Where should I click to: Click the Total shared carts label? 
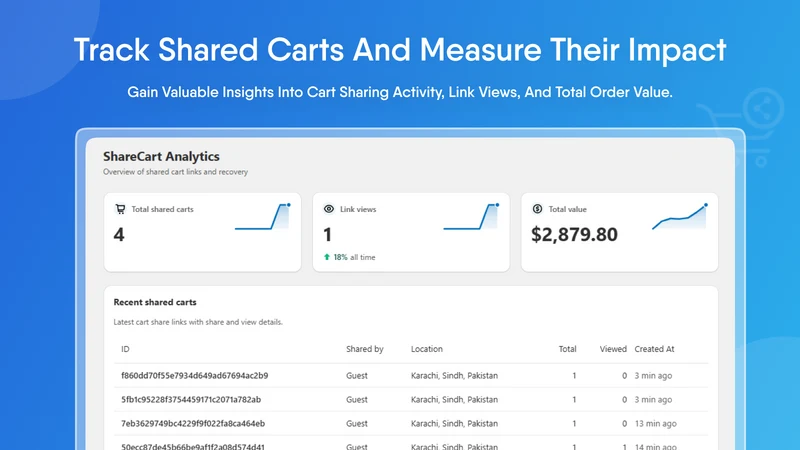pyautogui.click(x=162, y=209)
